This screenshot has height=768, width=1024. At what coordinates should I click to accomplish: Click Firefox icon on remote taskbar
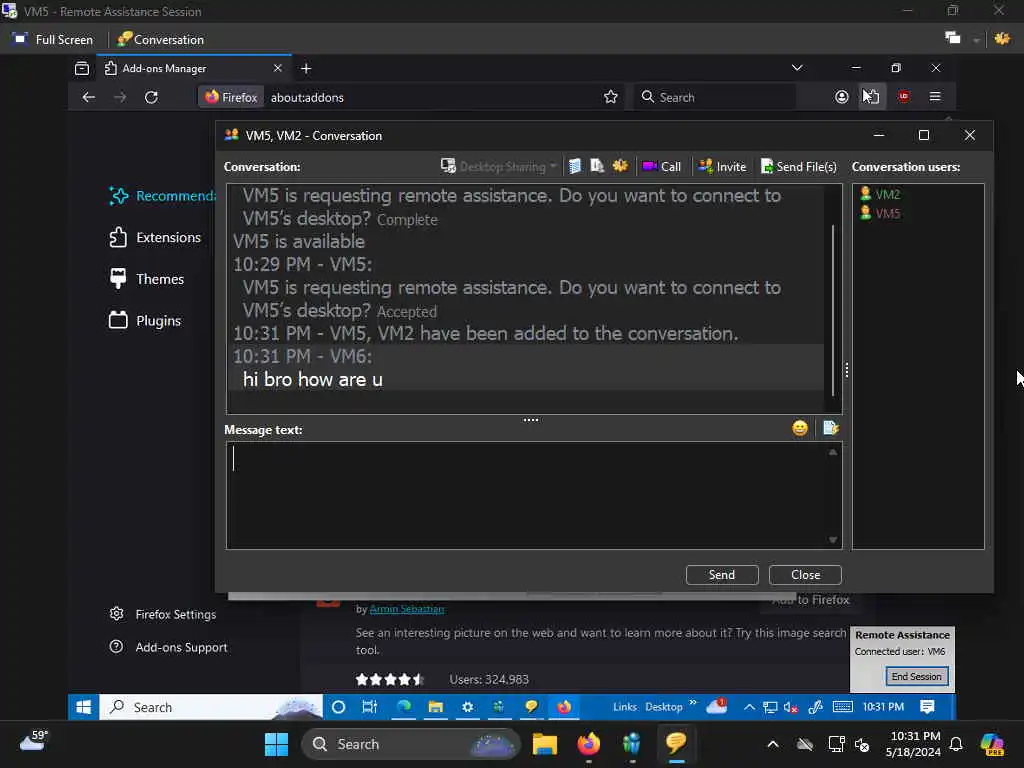[564, 707]
